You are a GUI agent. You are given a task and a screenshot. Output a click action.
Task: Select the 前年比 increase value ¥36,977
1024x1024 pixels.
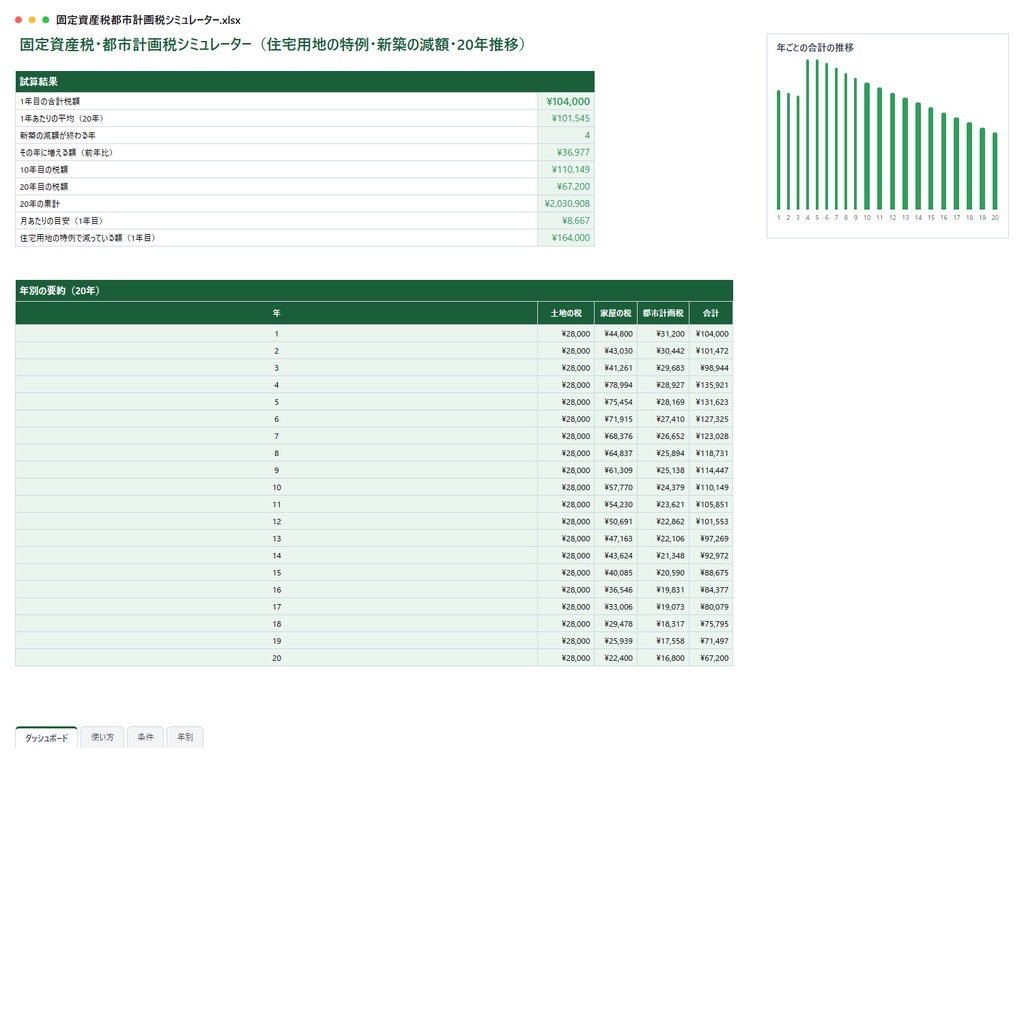click(566, 152)
